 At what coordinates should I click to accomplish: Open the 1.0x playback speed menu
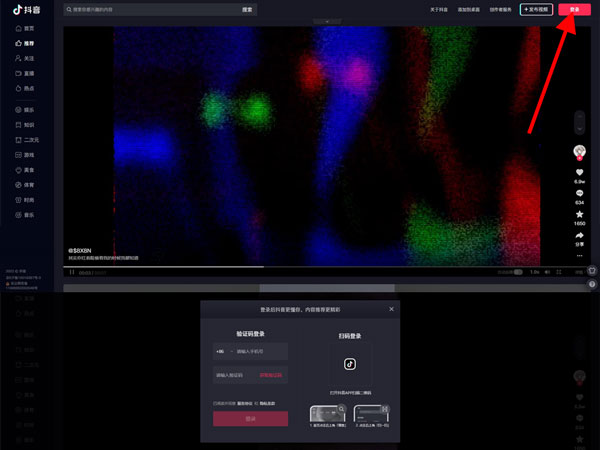coord(534,272)
